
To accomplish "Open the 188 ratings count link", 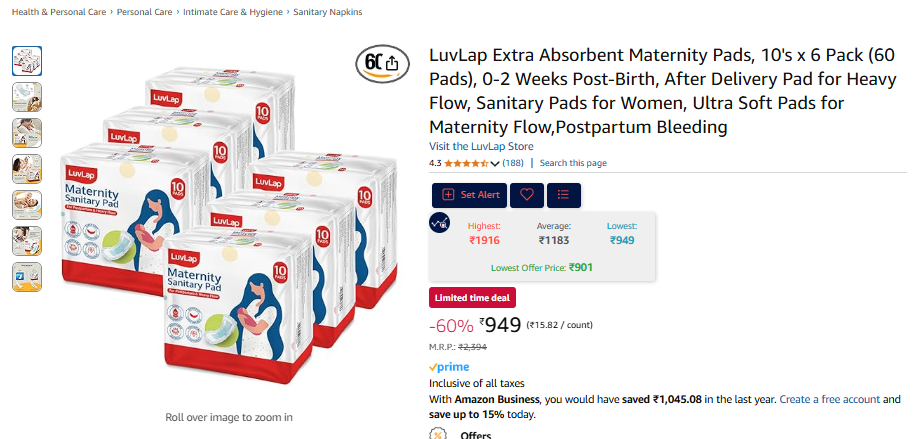I will tap(513, 163).
